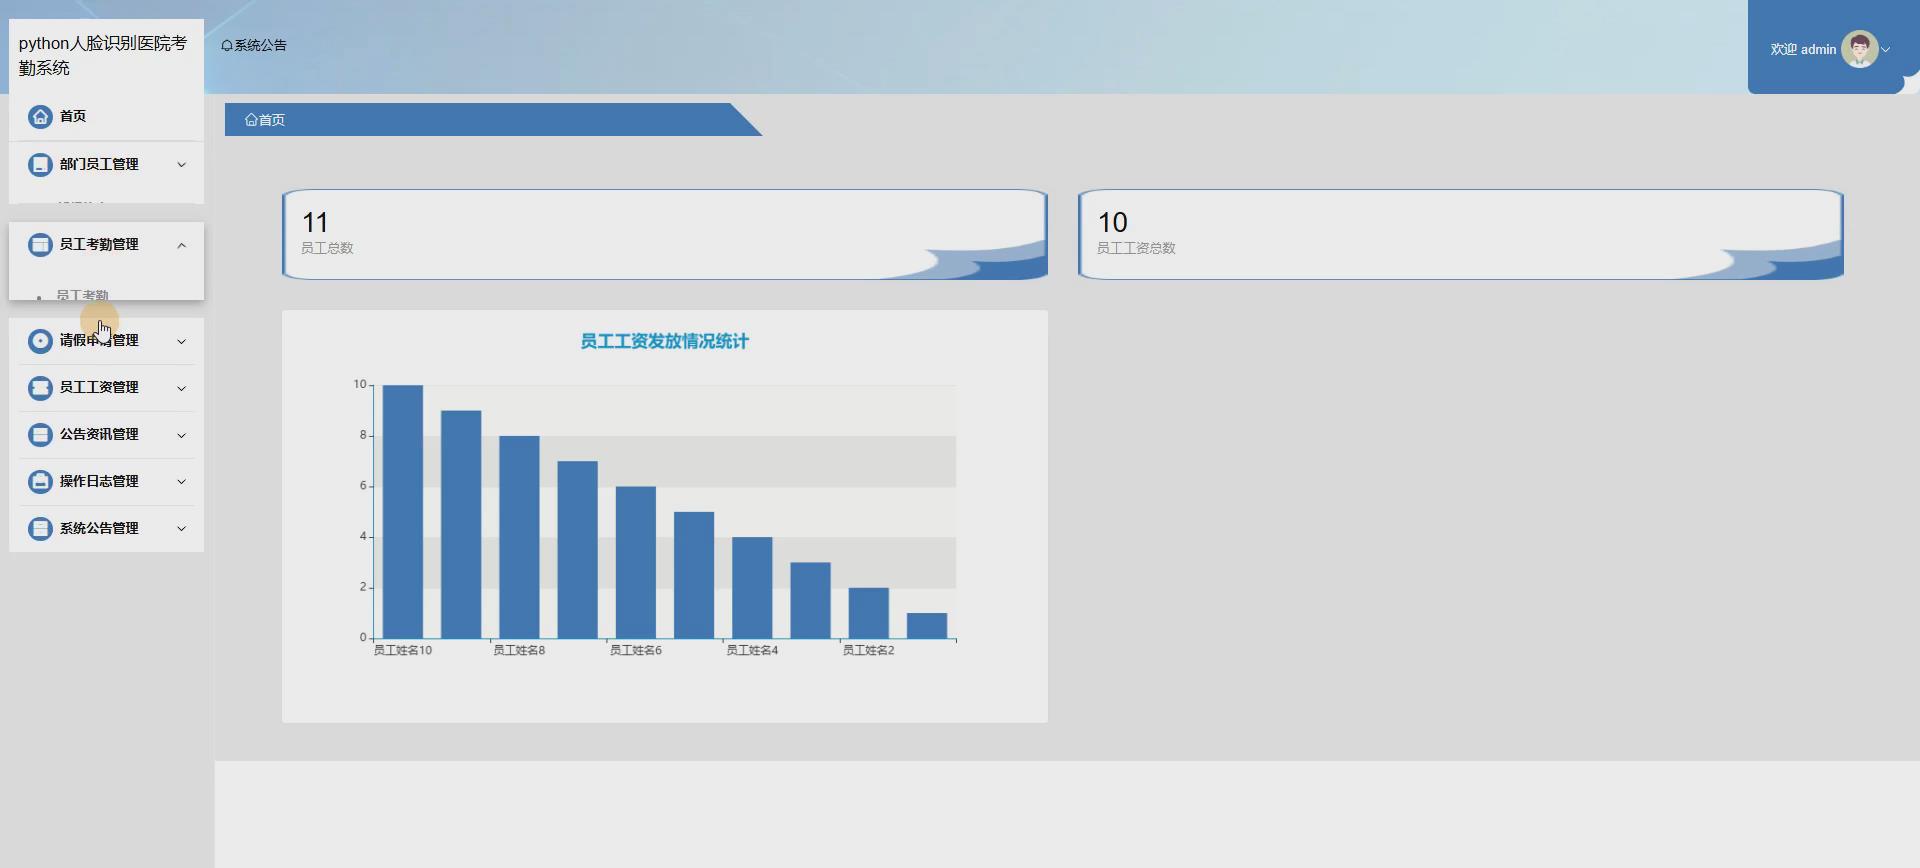This screenshot has width=1920, height=868.
Task: Expand the 操作日志管理 chevron
Action: click(x=181, y=482)
